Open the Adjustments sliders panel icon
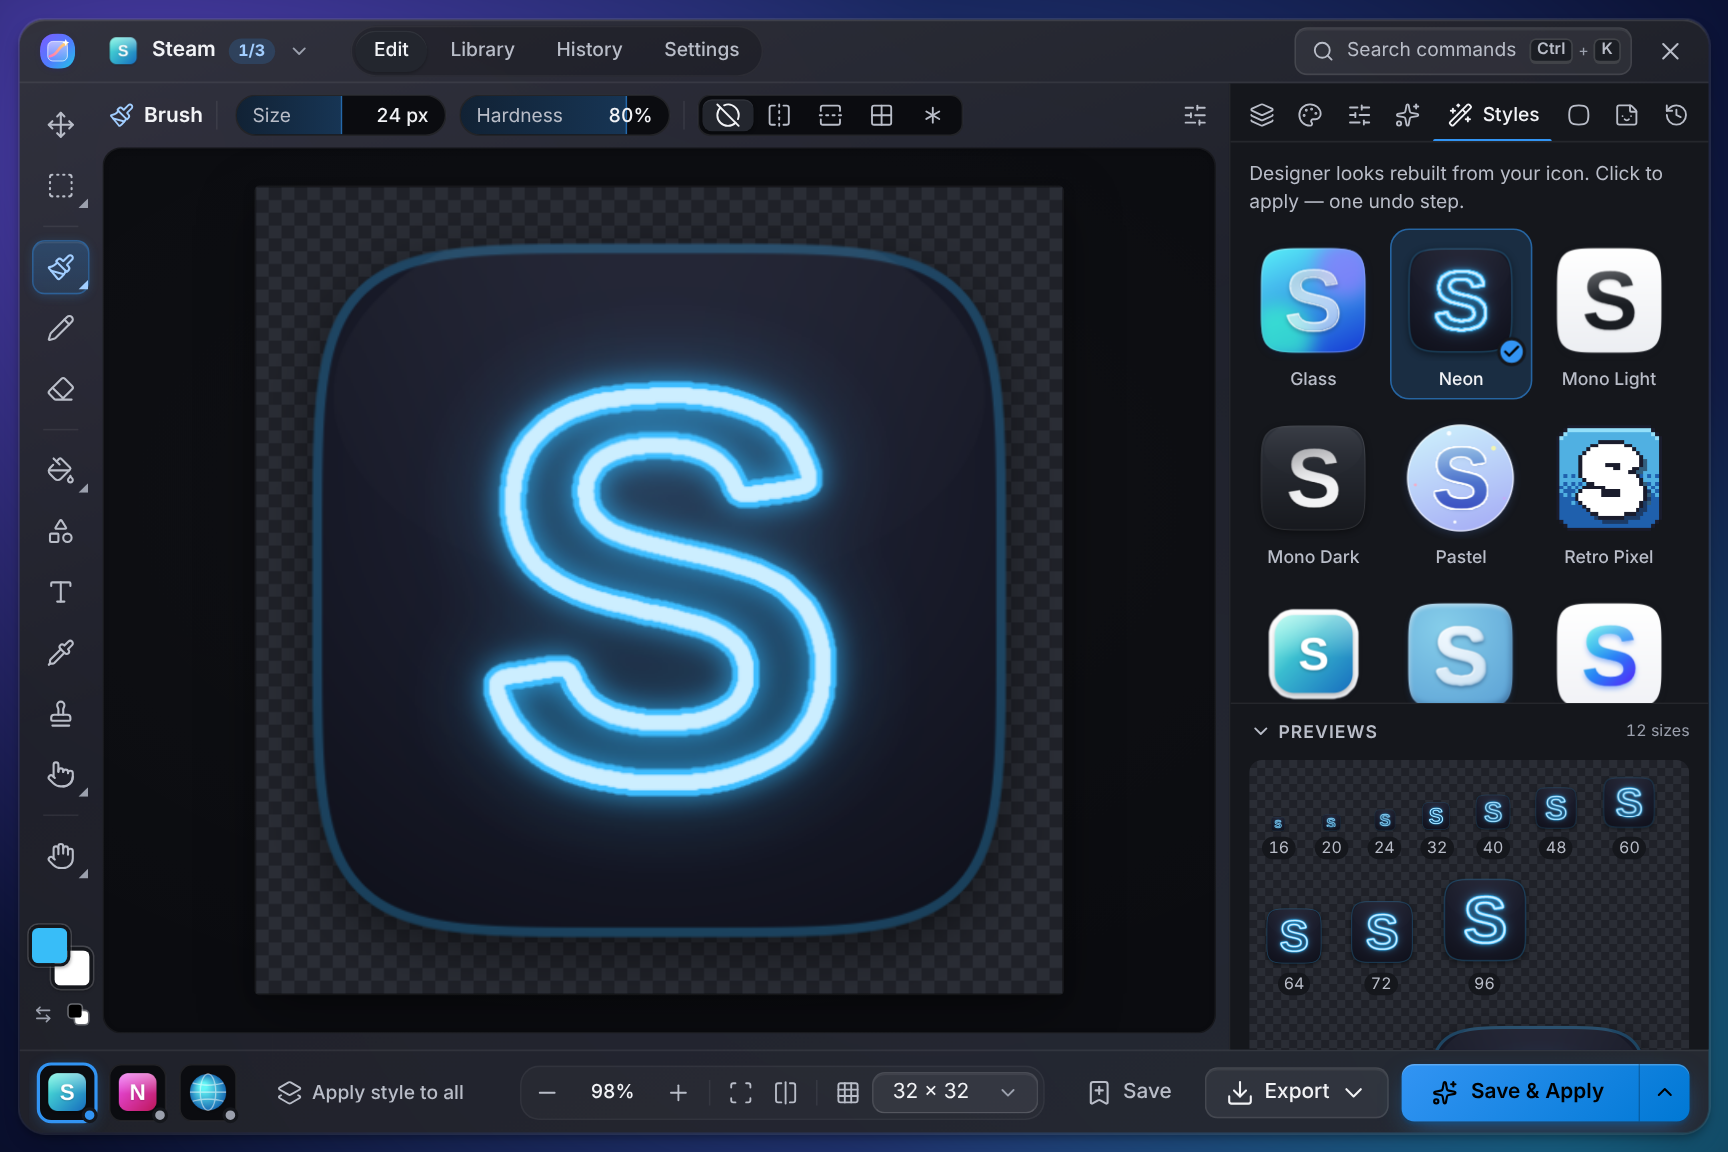Screen dimensions: 1728x1152 tap(1359, 115)
